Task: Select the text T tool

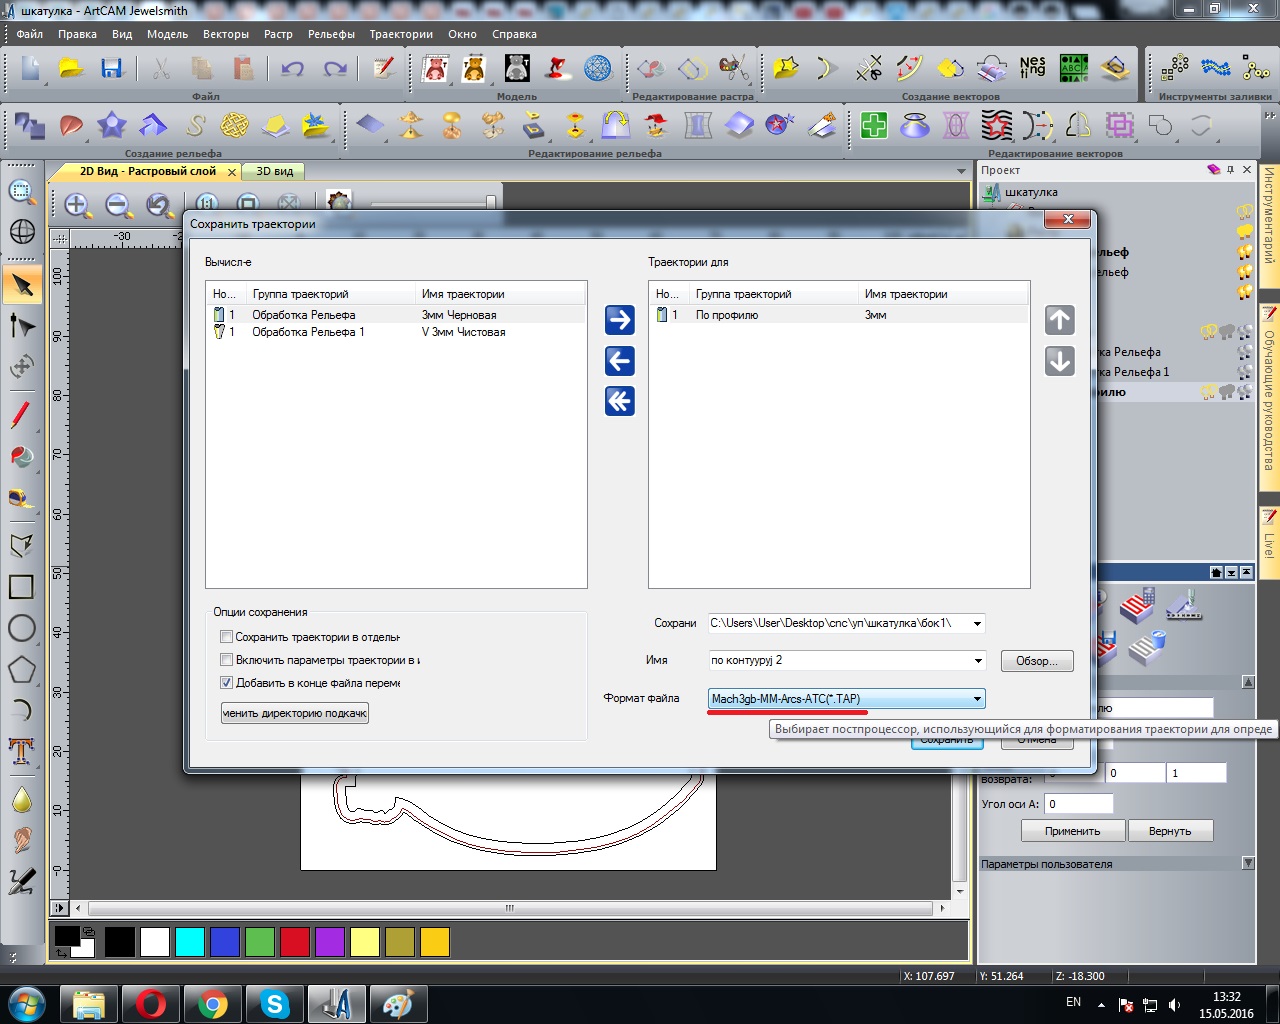Action: tap(22, 751)
